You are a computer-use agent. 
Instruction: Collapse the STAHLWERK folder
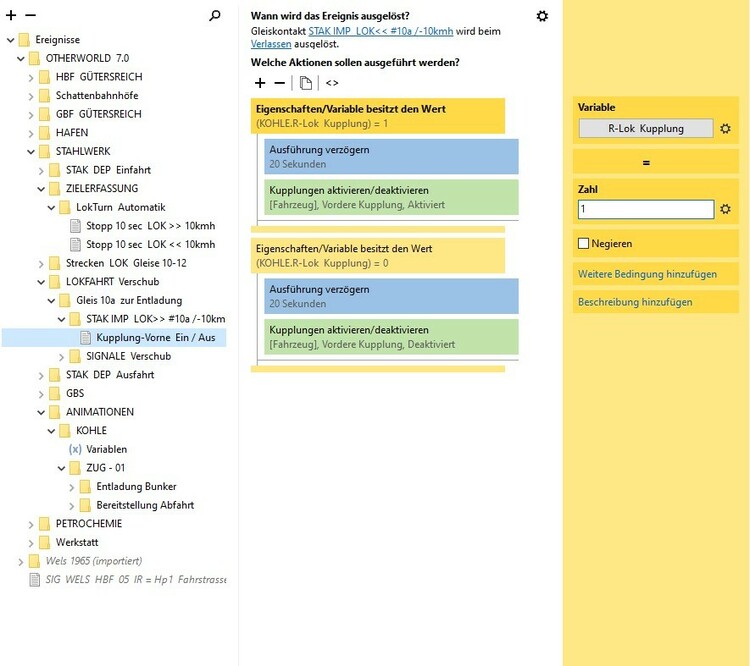point(31,151)
